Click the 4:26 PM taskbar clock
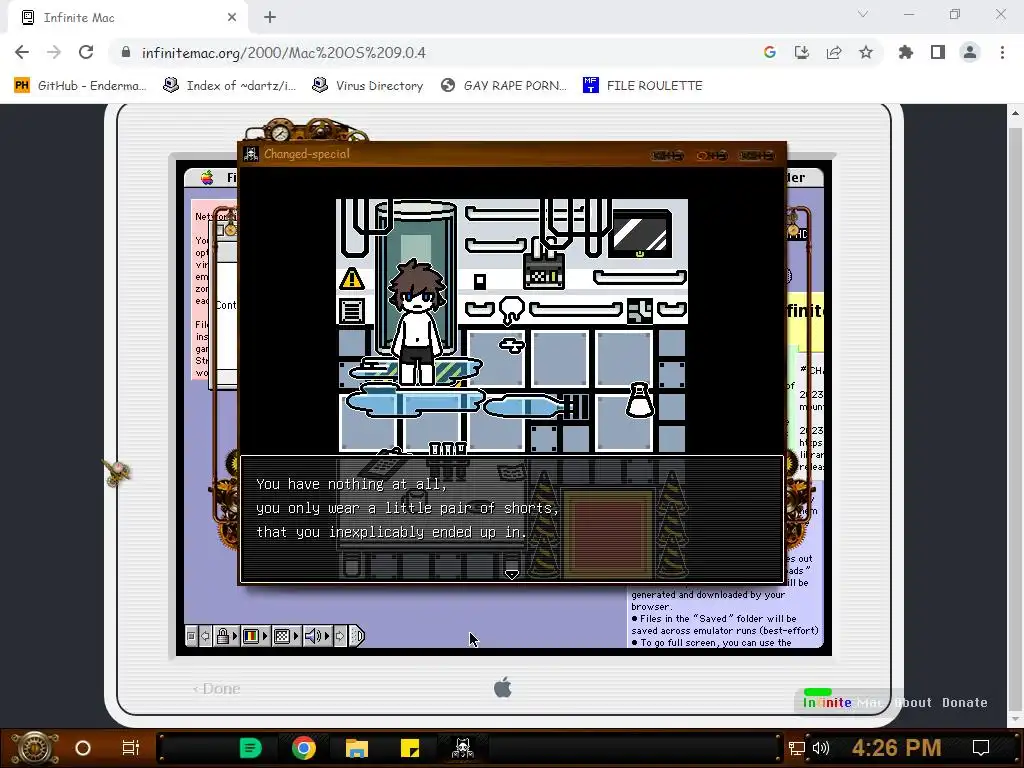 point(896,748)
